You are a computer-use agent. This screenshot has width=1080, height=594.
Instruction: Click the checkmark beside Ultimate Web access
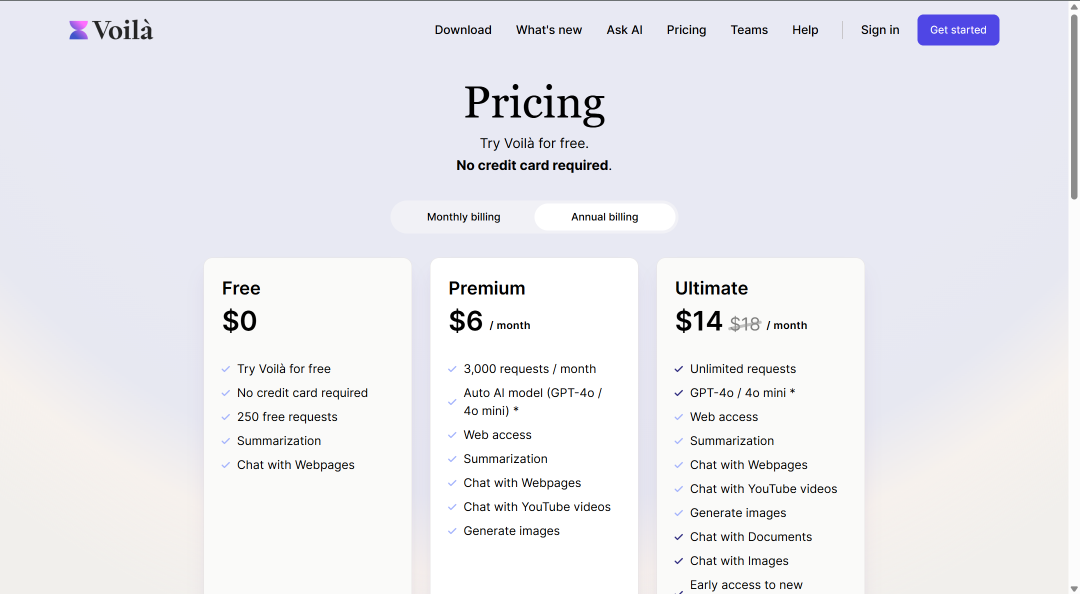click(x=678, y=417)
